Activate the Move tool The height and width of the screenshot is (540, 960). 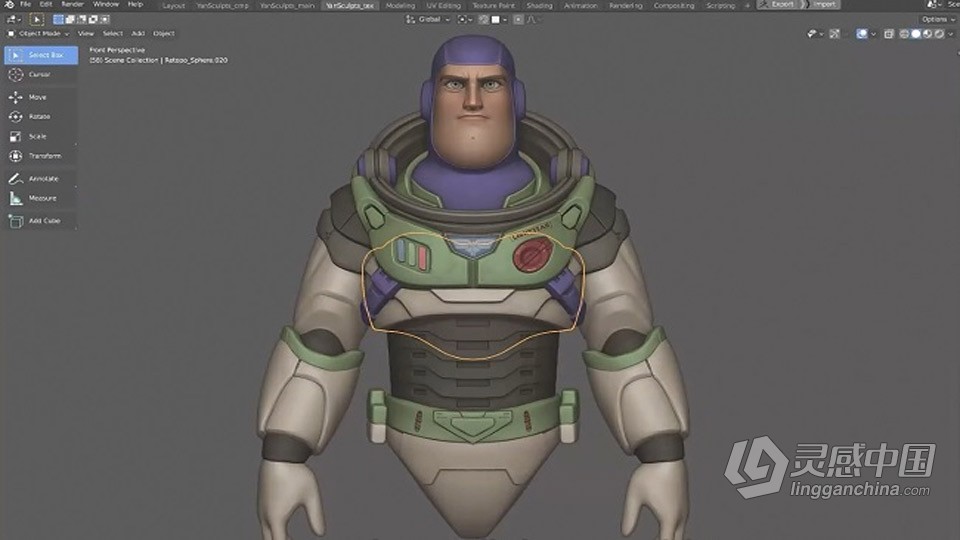[41, 97]
